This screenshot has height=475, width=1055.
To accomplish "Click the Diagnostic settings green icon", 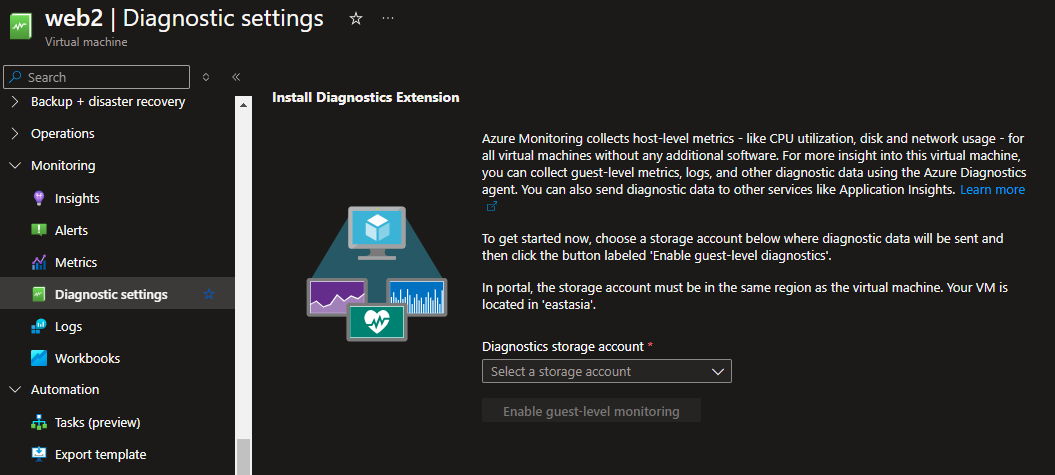I will [x=39, y=295].
